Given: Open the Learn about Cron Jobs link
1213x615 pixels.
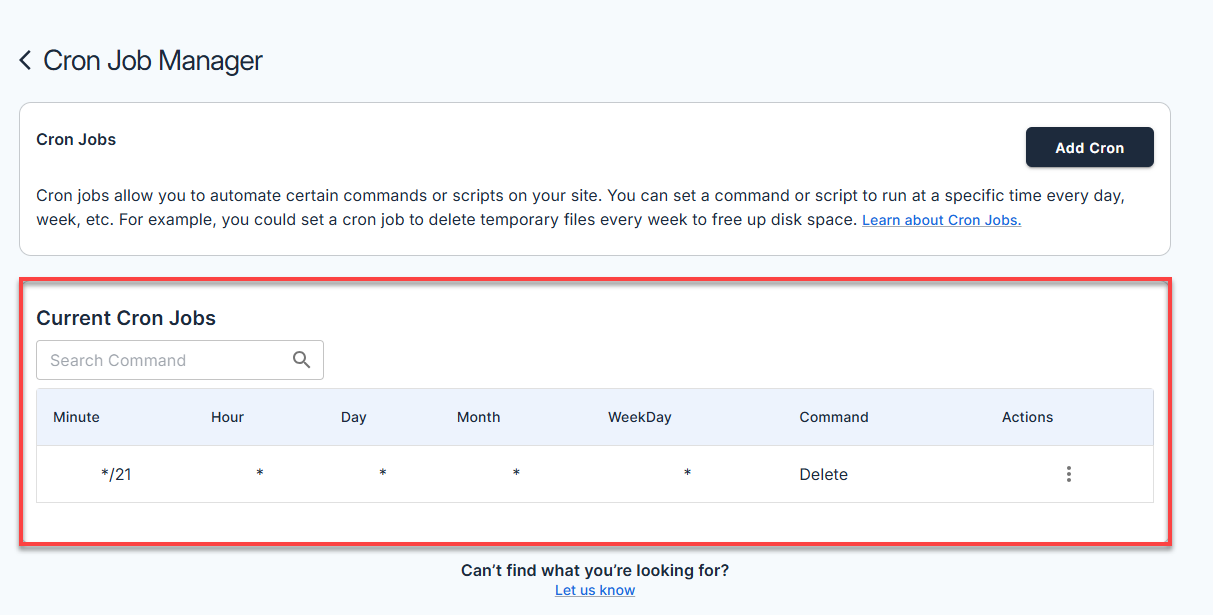Looking at the screenshot, I should point(941,220).
